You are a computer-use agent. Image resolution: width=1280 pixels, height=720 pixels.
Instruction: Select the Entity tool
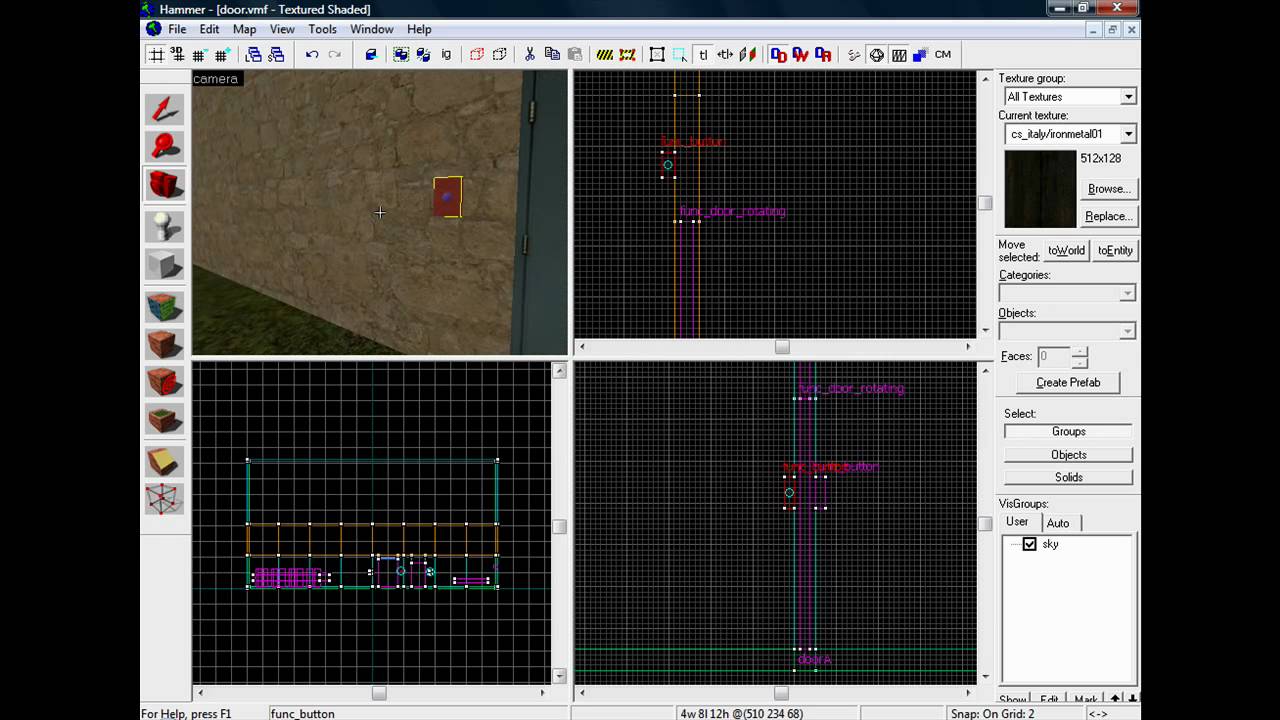(x=165, y=226)
